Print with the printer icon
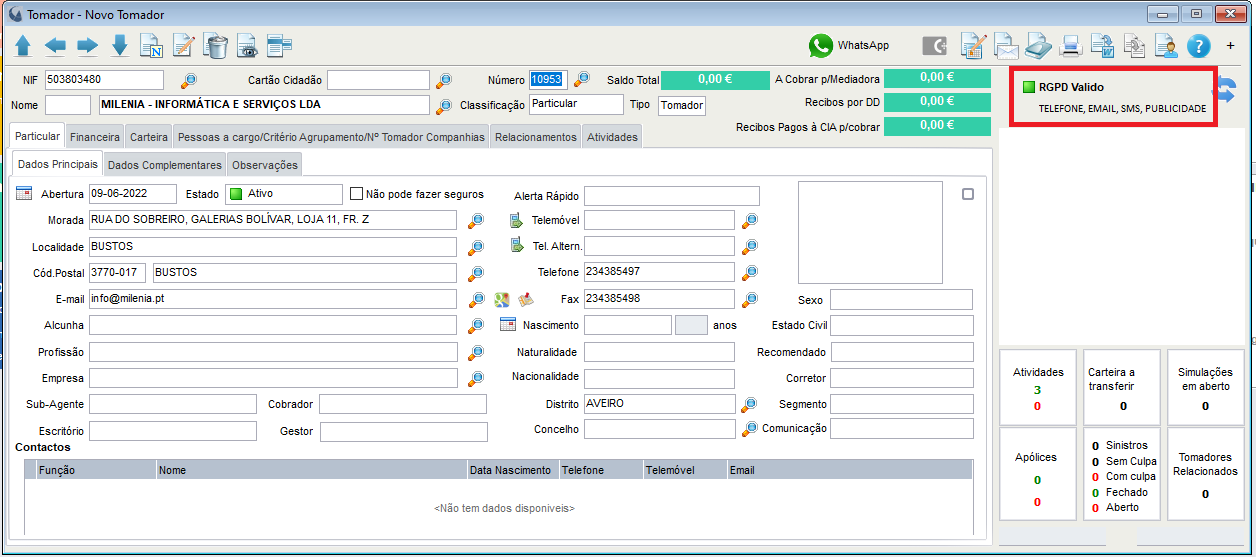 (x=1071, y=46)
